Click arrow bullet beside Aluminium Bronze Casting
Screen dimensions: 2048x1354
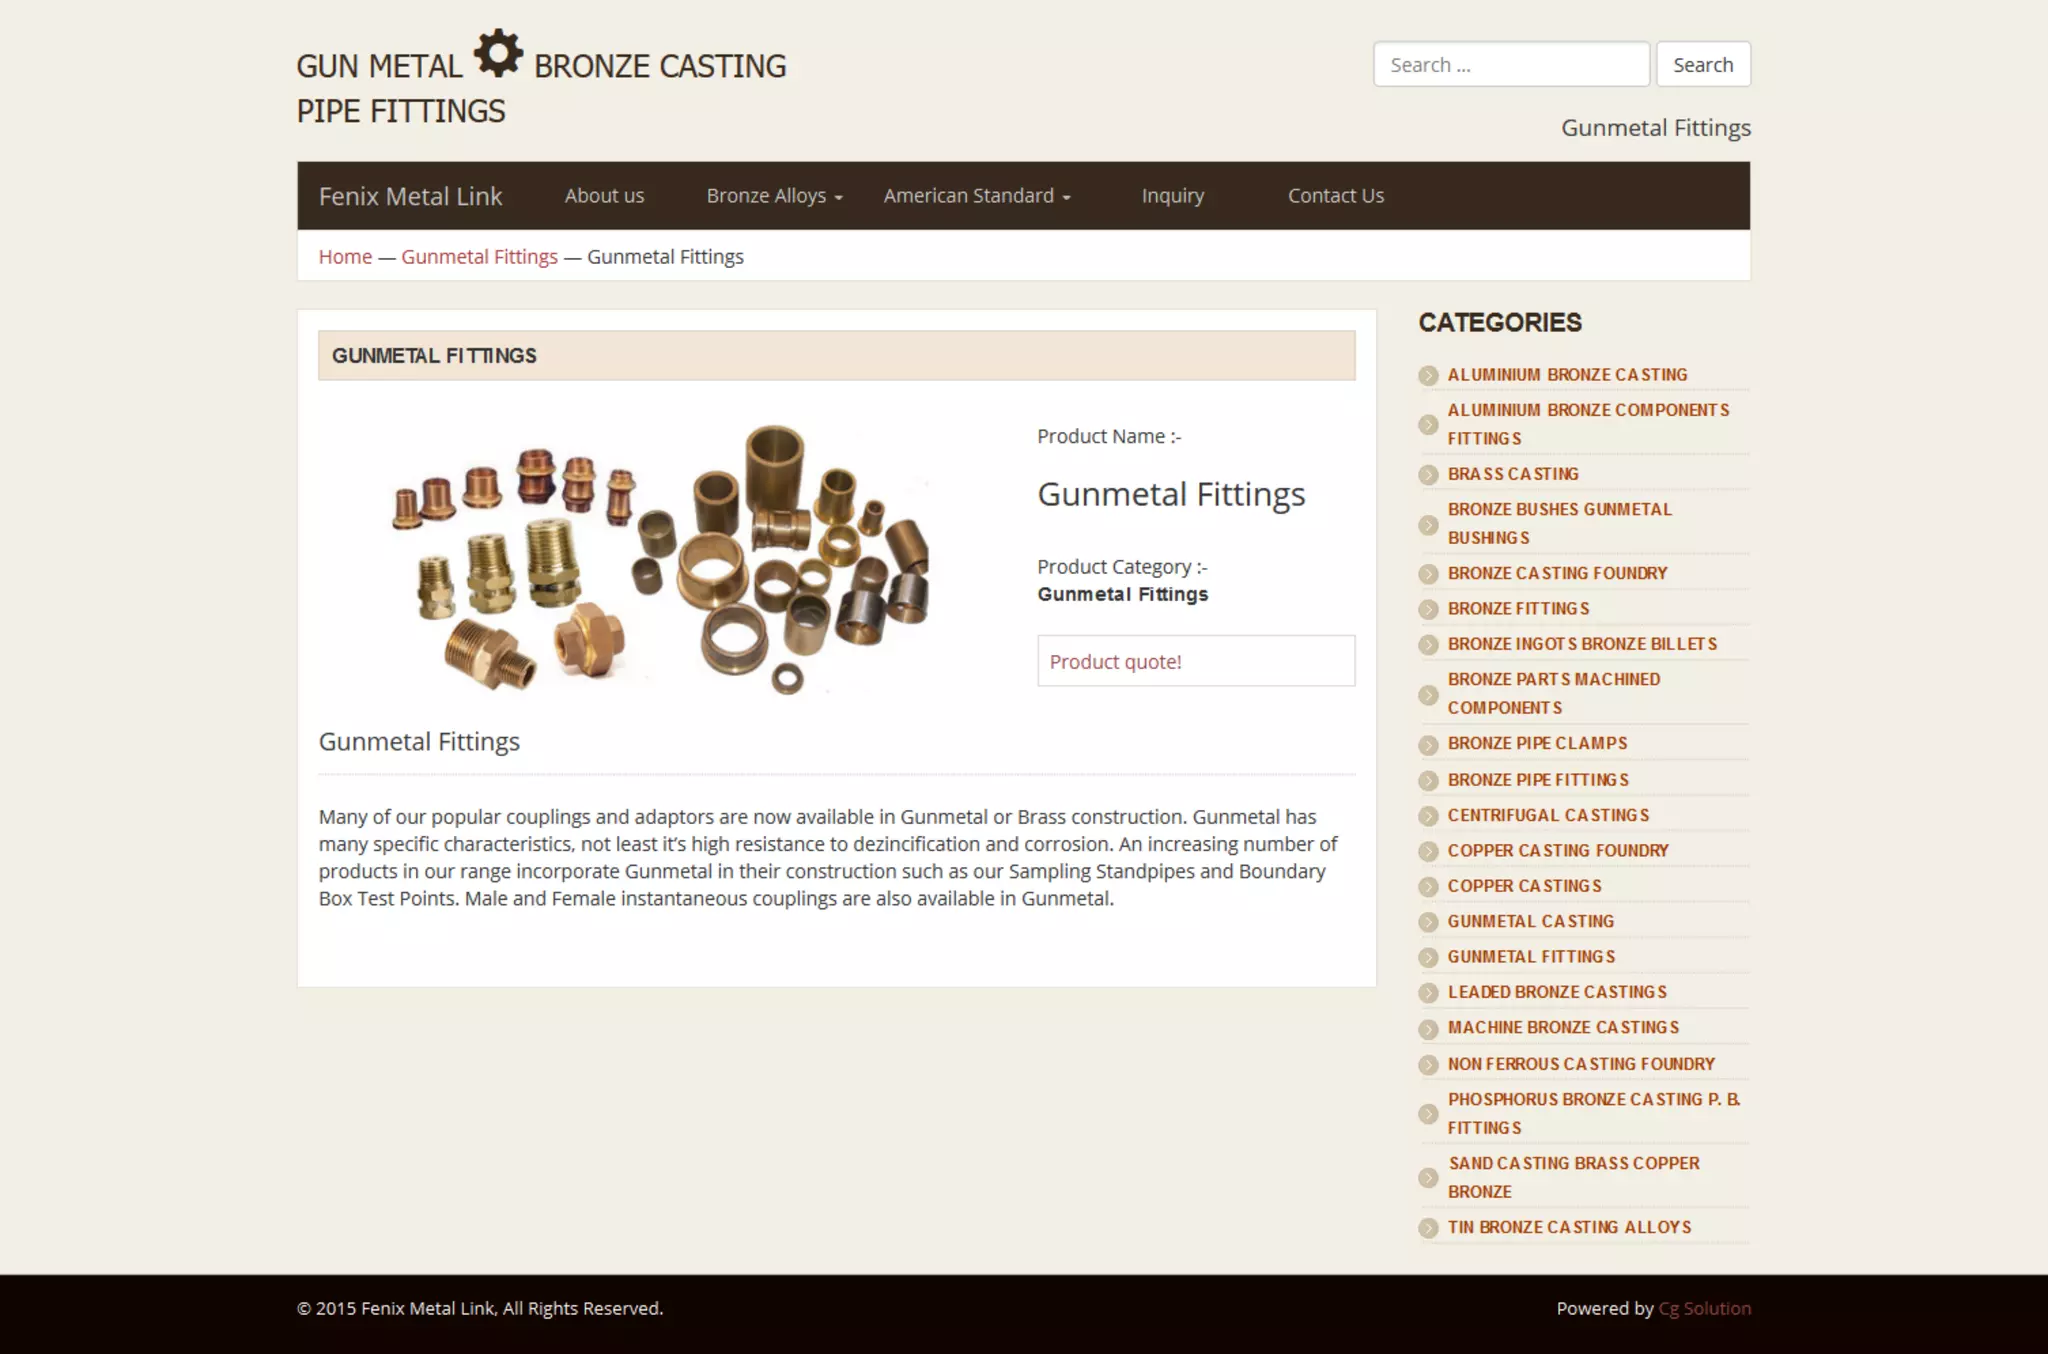tap(1428, 375)
